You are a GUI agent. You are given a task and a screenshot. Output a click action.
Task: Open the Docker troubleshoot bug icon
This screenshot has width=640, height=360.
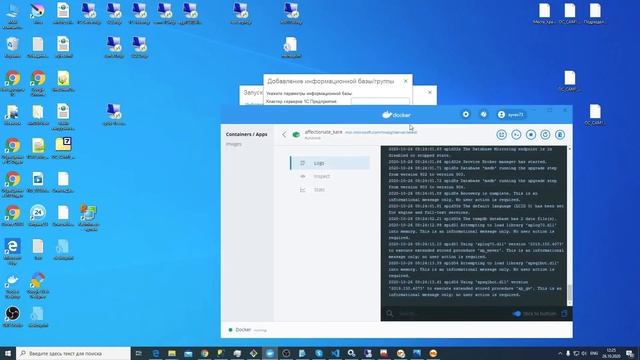(484, 115)
